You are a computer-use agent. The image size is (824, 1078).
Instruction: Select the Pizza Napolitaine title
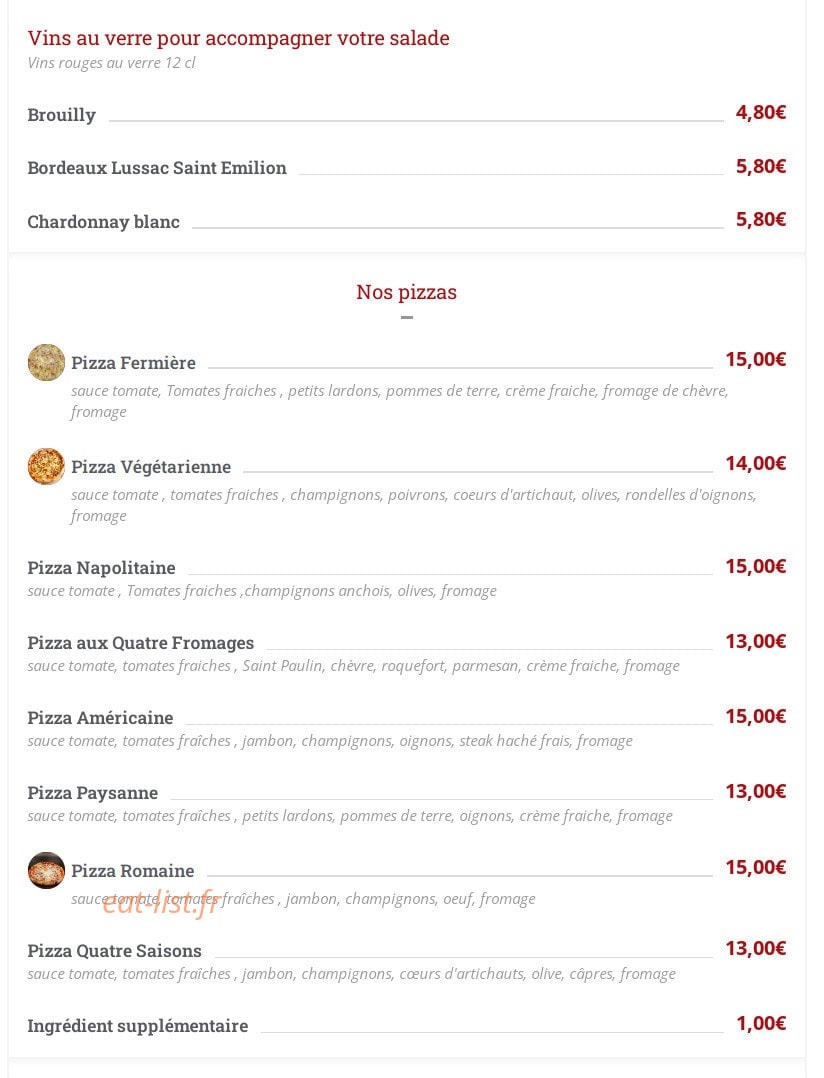(x=102, y=568)
